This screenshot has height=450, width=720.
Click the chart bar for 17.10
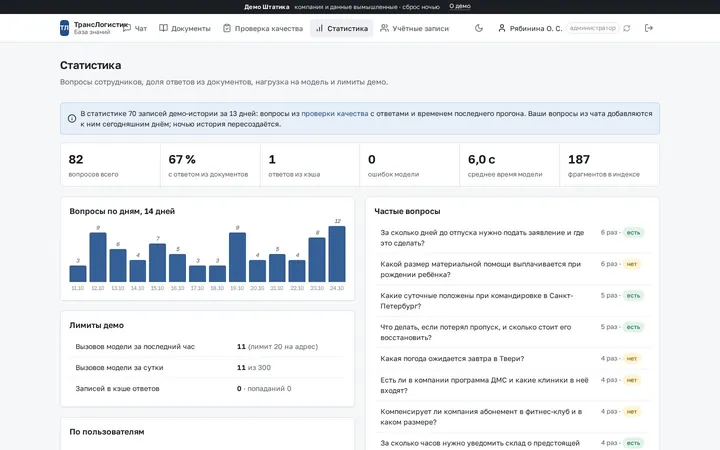click(197, 274)
